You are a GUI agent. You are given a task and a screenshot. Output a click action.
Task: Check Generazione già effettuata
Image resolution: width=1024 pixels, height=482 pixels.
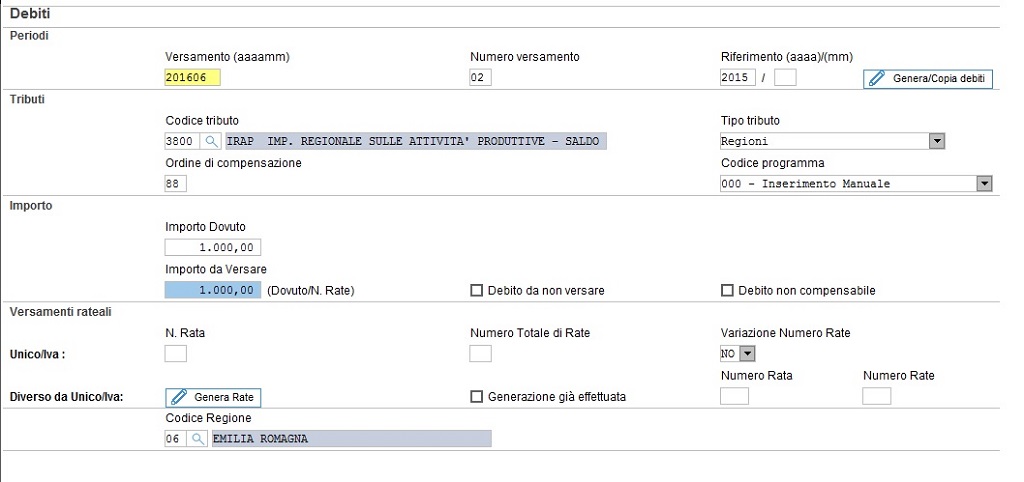[x=477, y=396]
